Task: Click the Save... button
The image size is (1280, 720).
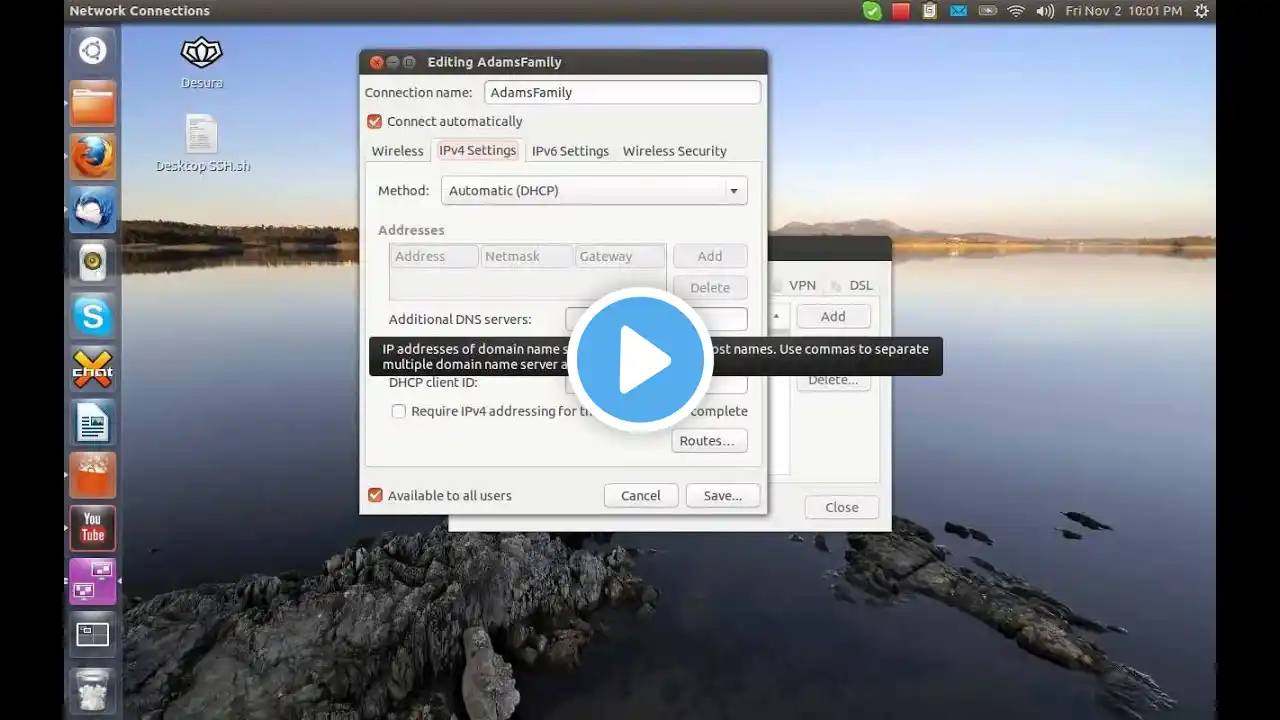Action: pyautogui.click(x=722, y=495)
